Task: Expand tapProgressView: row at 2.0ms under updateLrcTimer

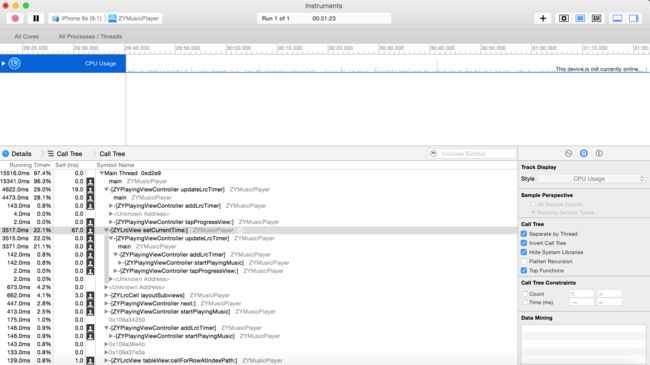Action: pyautogui.click(x=111, y=222)
